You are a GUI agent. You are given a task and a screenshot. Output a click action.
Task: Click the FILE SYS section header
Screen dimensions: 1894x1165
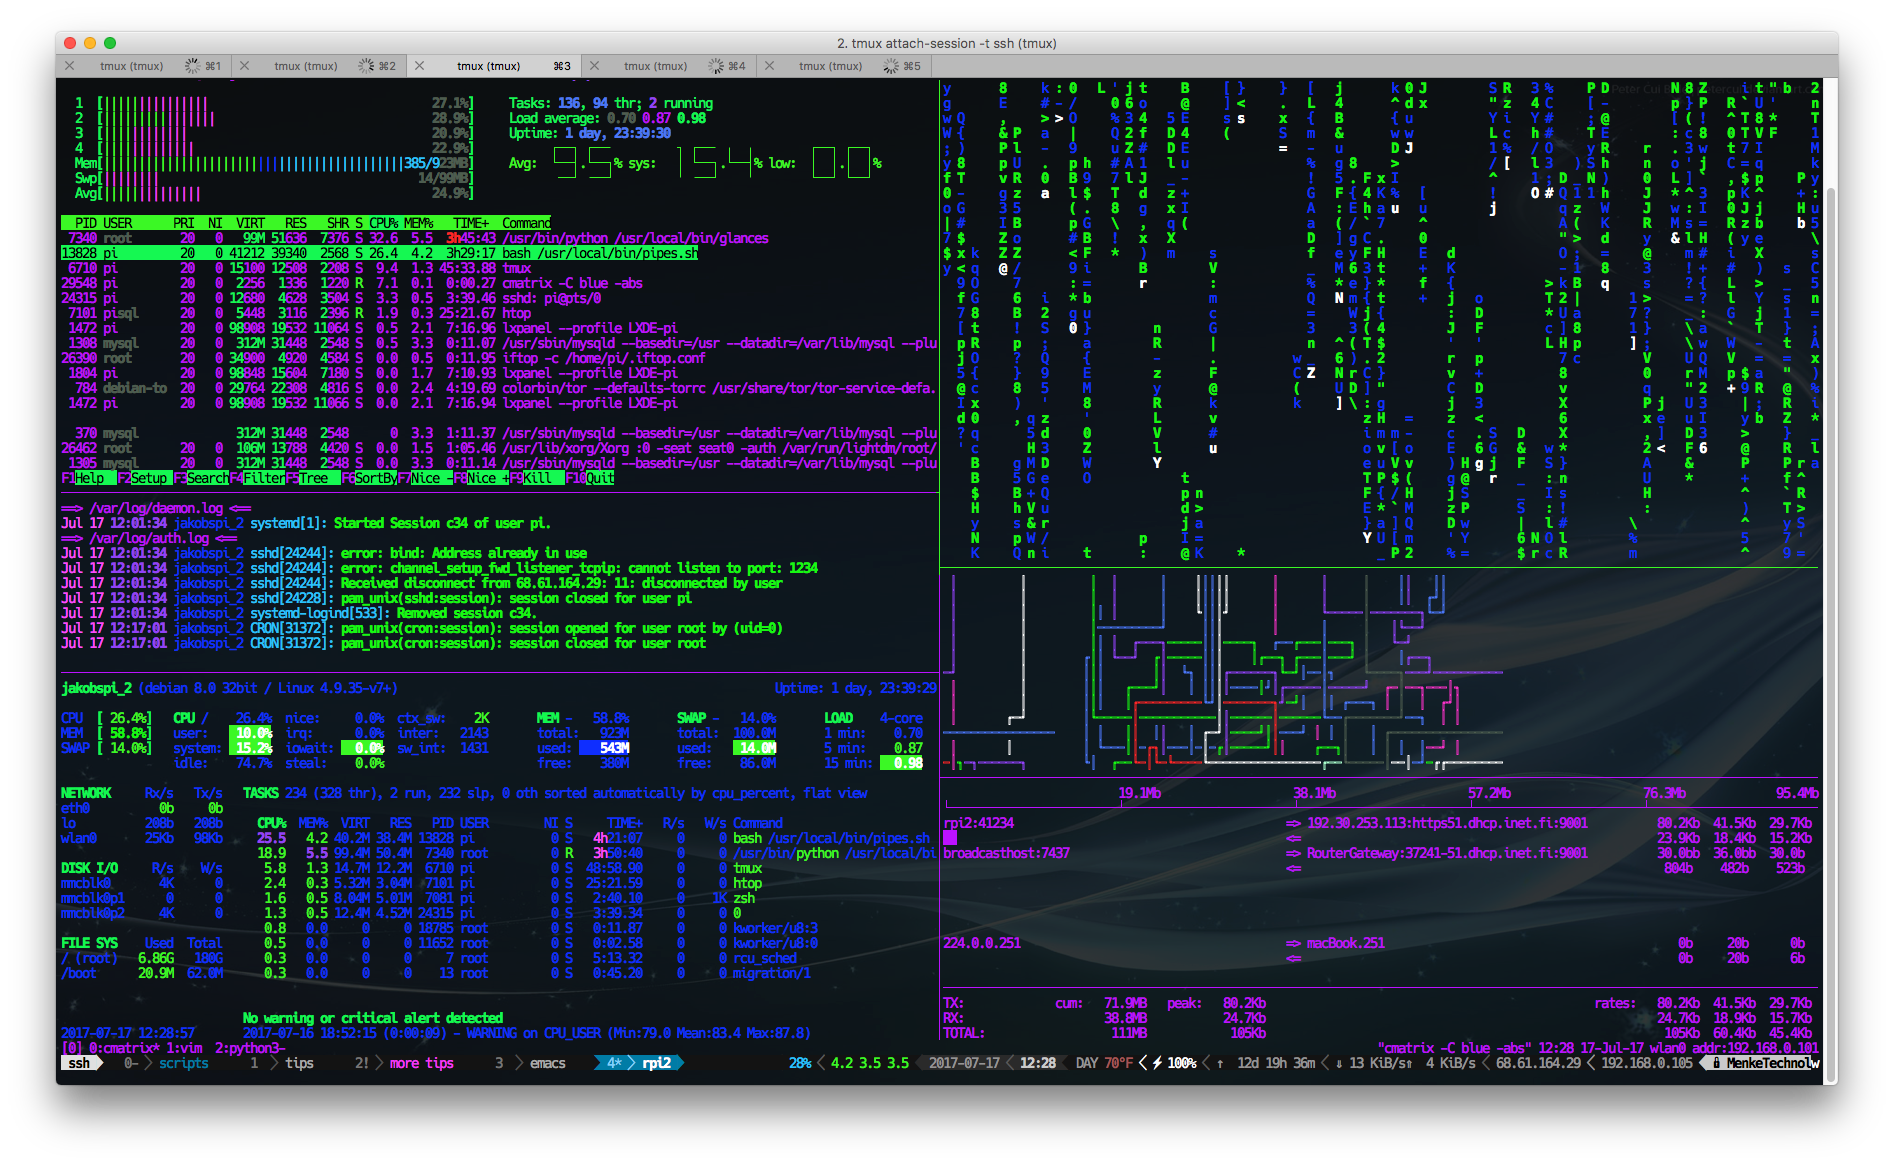pos(89,943)
